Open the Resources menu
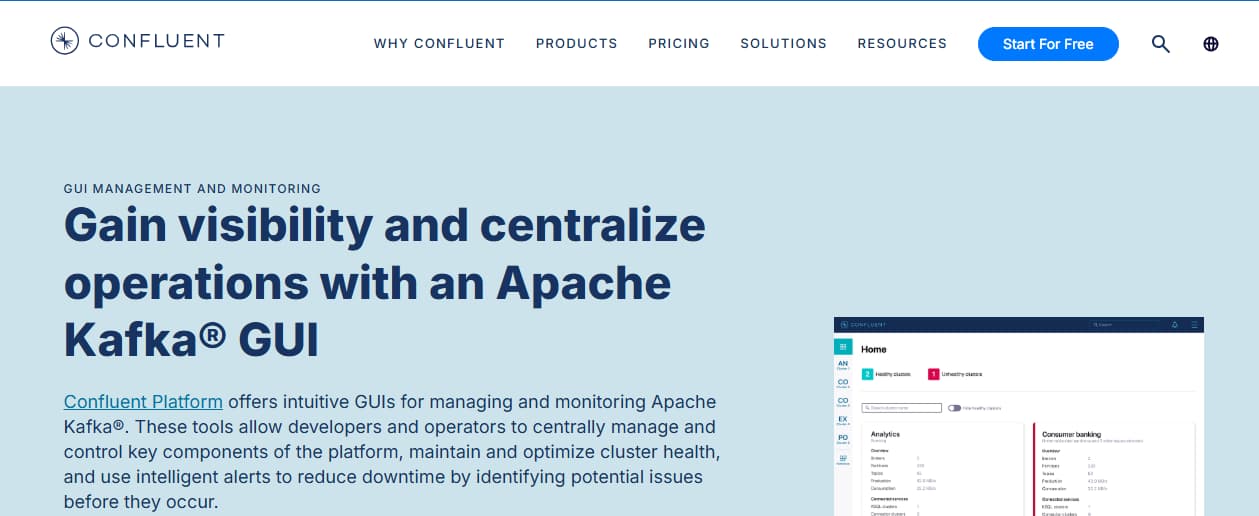The width and height of the screenshot is (1259, 516). 902,44
